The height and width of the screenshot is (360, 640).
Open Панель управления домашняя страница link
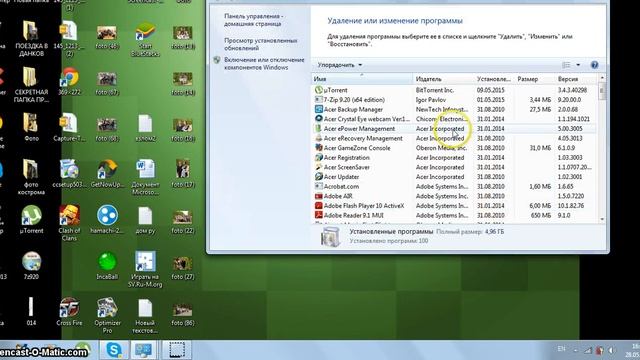click(x=253, y=20)
